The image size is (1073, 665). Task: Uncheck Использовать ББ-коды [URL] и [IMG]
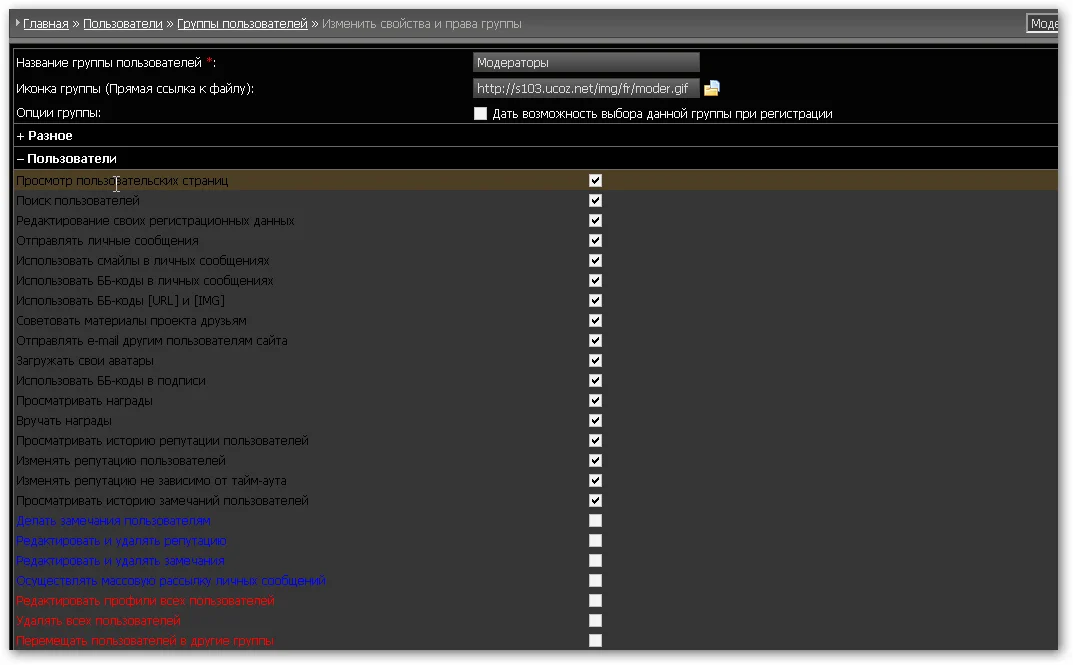click(x=595, y=300)
